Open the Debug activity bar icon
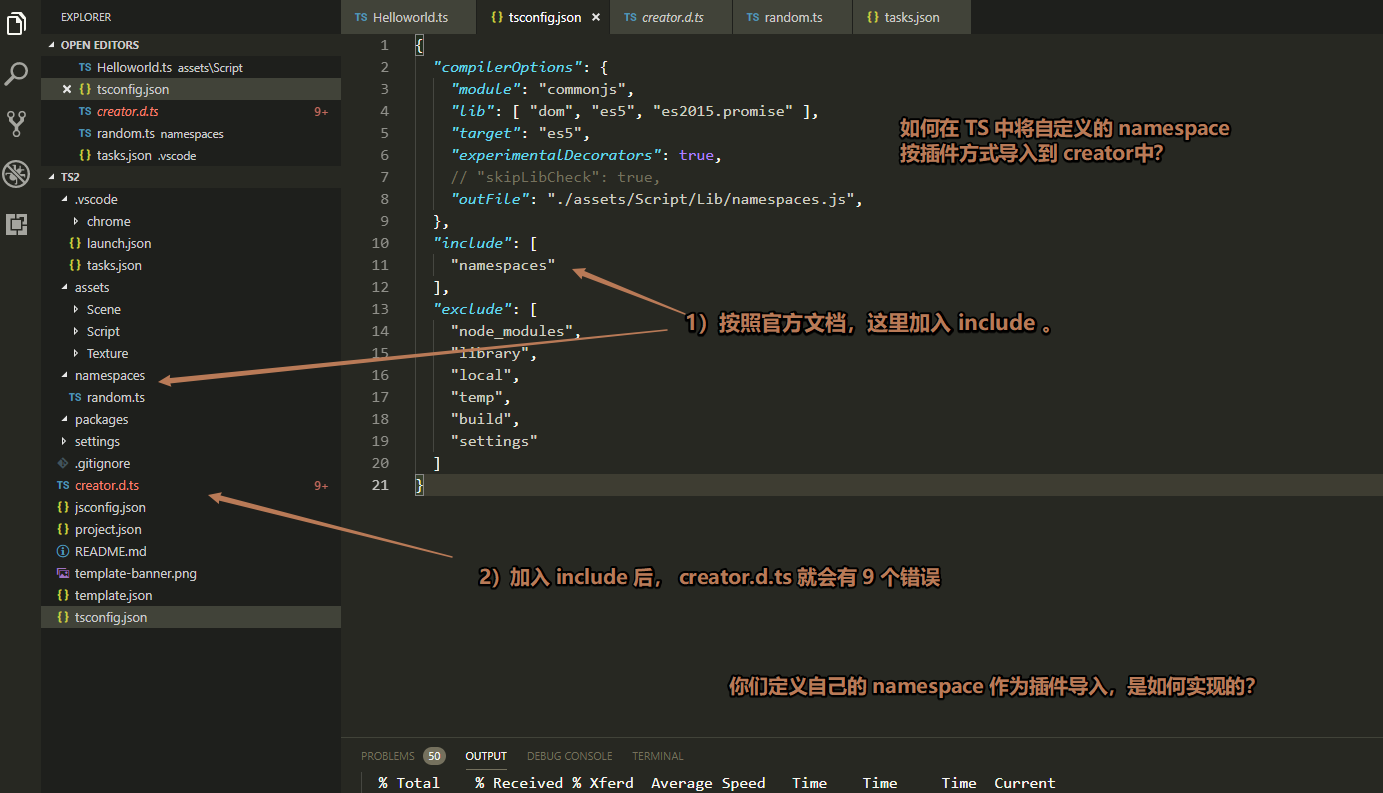This screenshot has height=793, width=1383. tap(16, 174)
